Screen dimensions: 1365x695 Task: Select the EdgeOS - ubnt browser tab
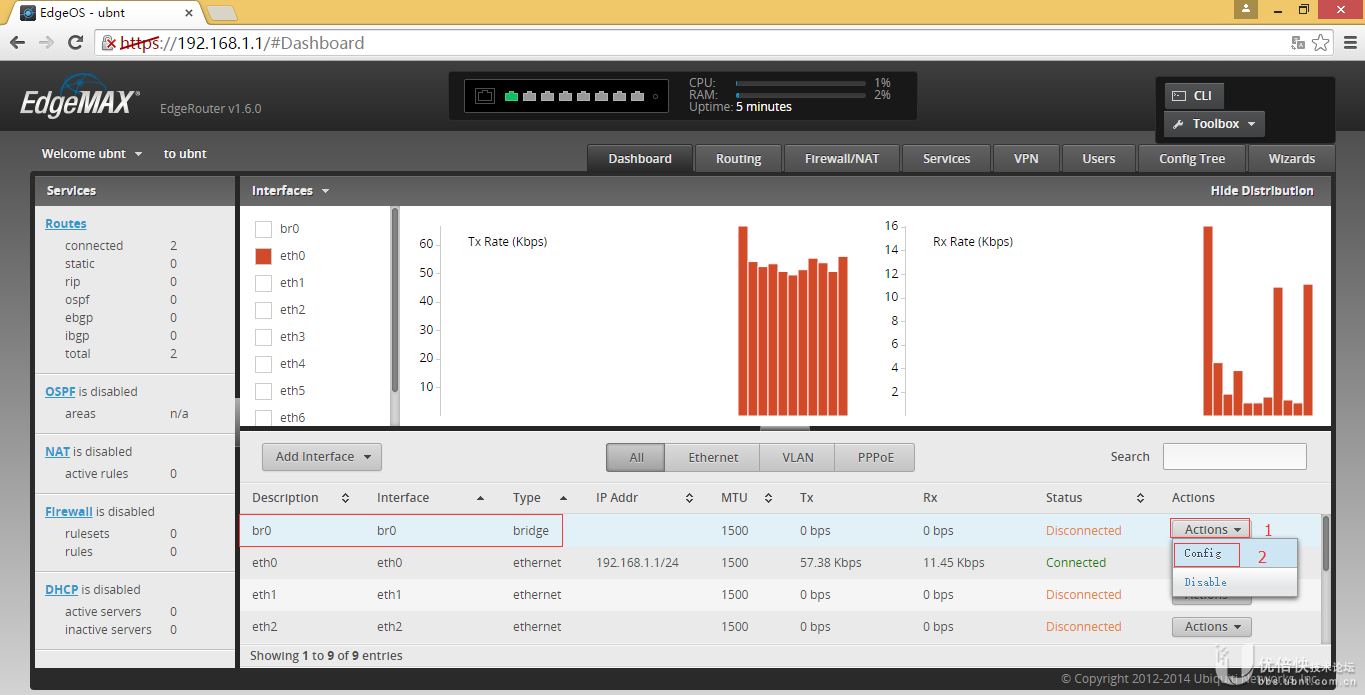pyautogui.click(x=106, y=13)
